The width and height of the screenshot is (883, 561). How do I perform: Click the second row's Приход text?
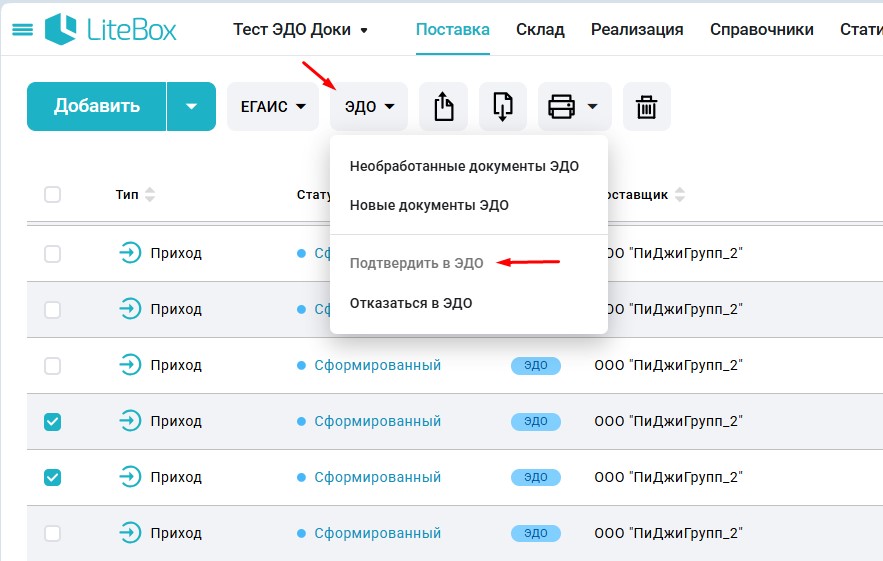(176, 309)
